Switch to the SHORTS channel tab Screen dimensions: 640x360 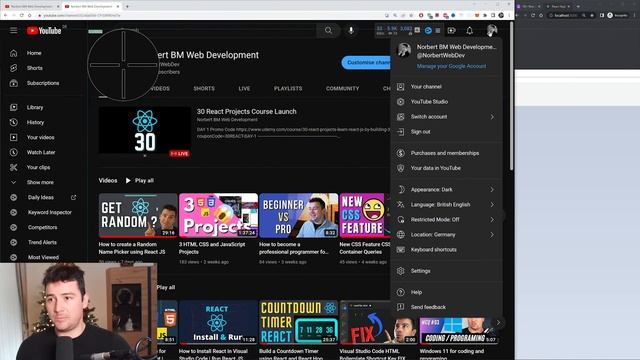(x=204, y=89)
